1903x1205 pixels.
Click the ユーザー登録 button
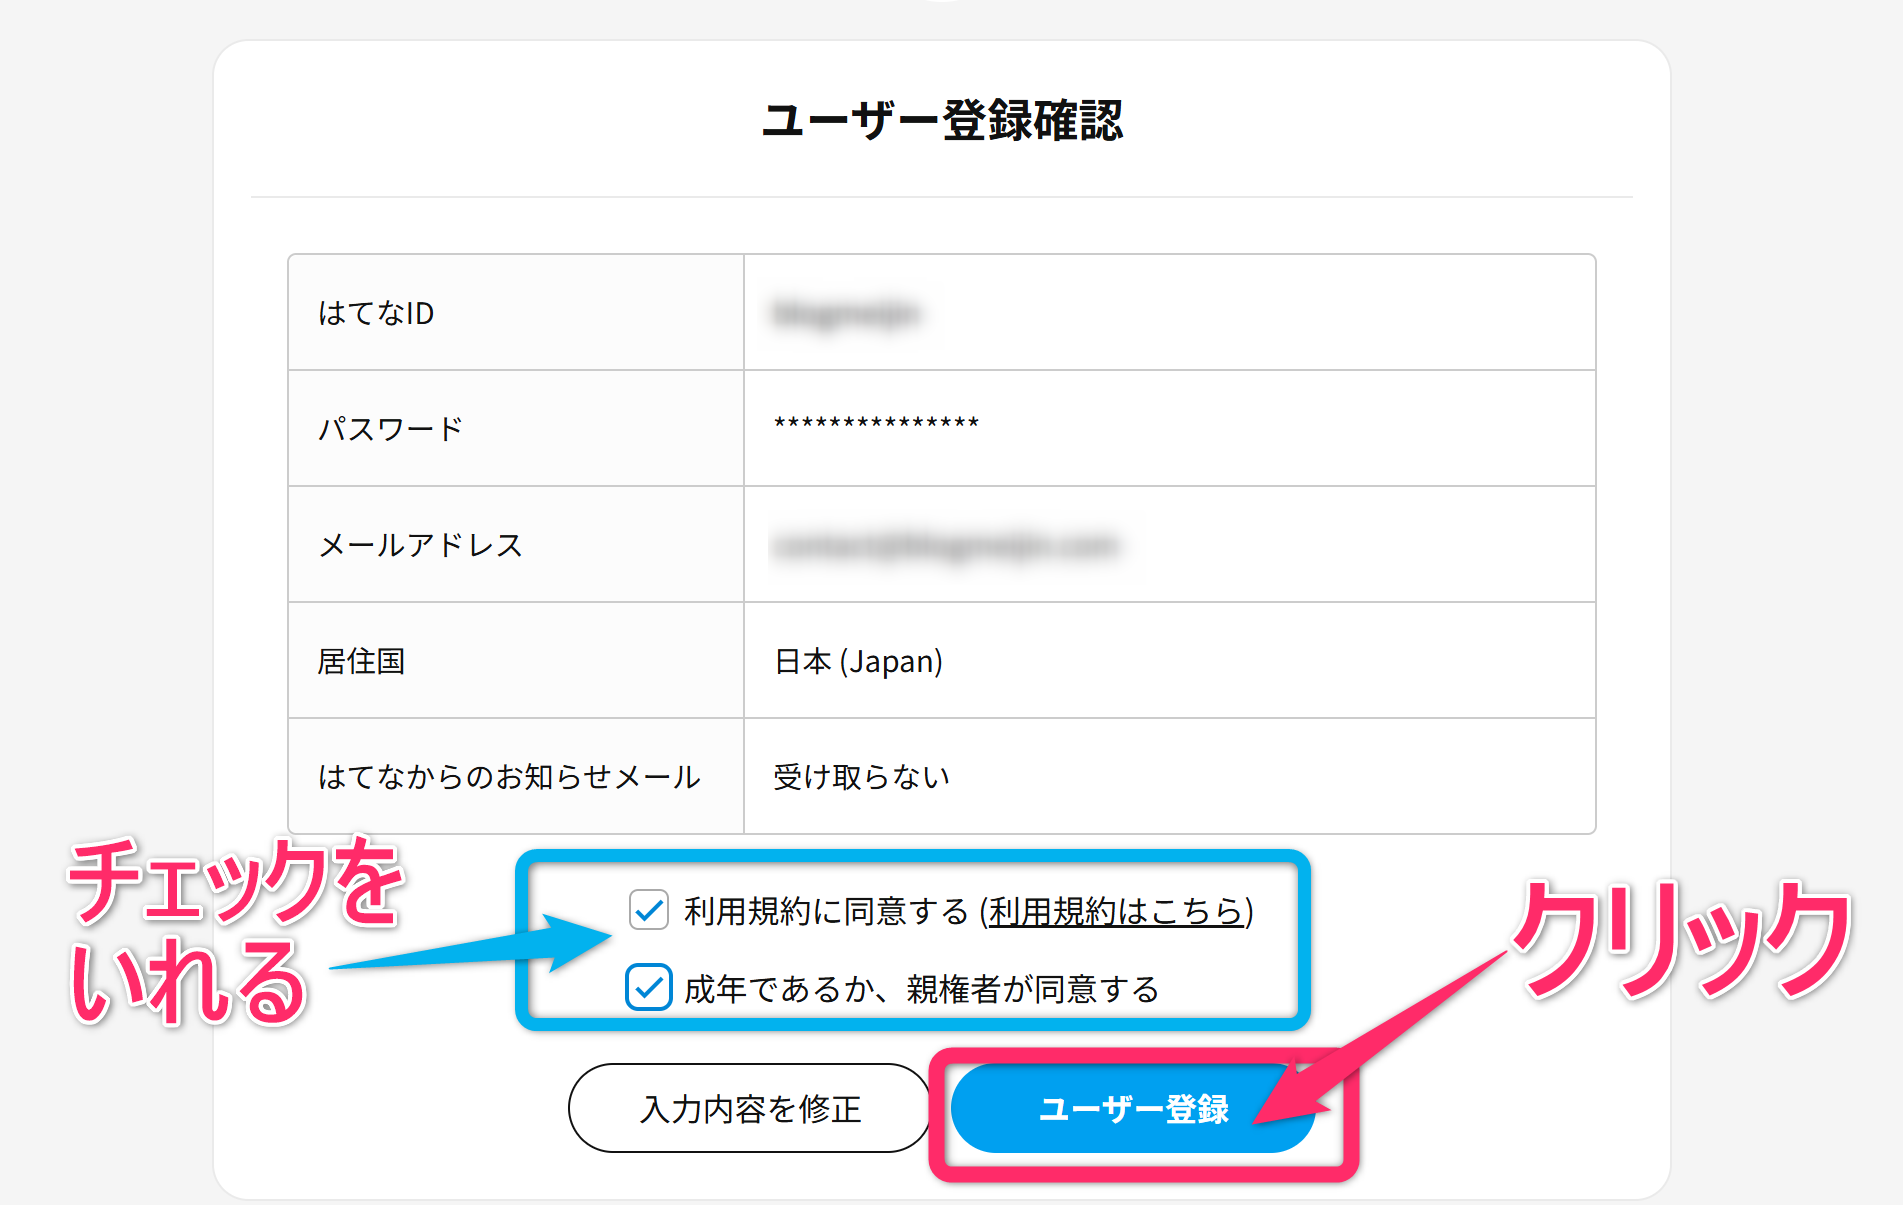[1133, 1108]
